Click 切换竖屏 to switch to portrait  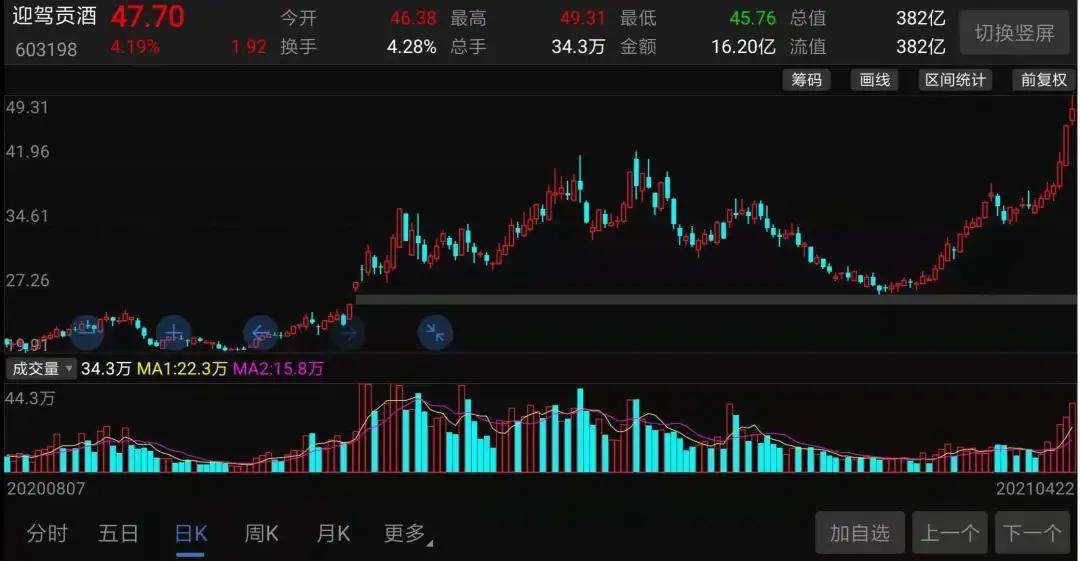[1015, 32]
